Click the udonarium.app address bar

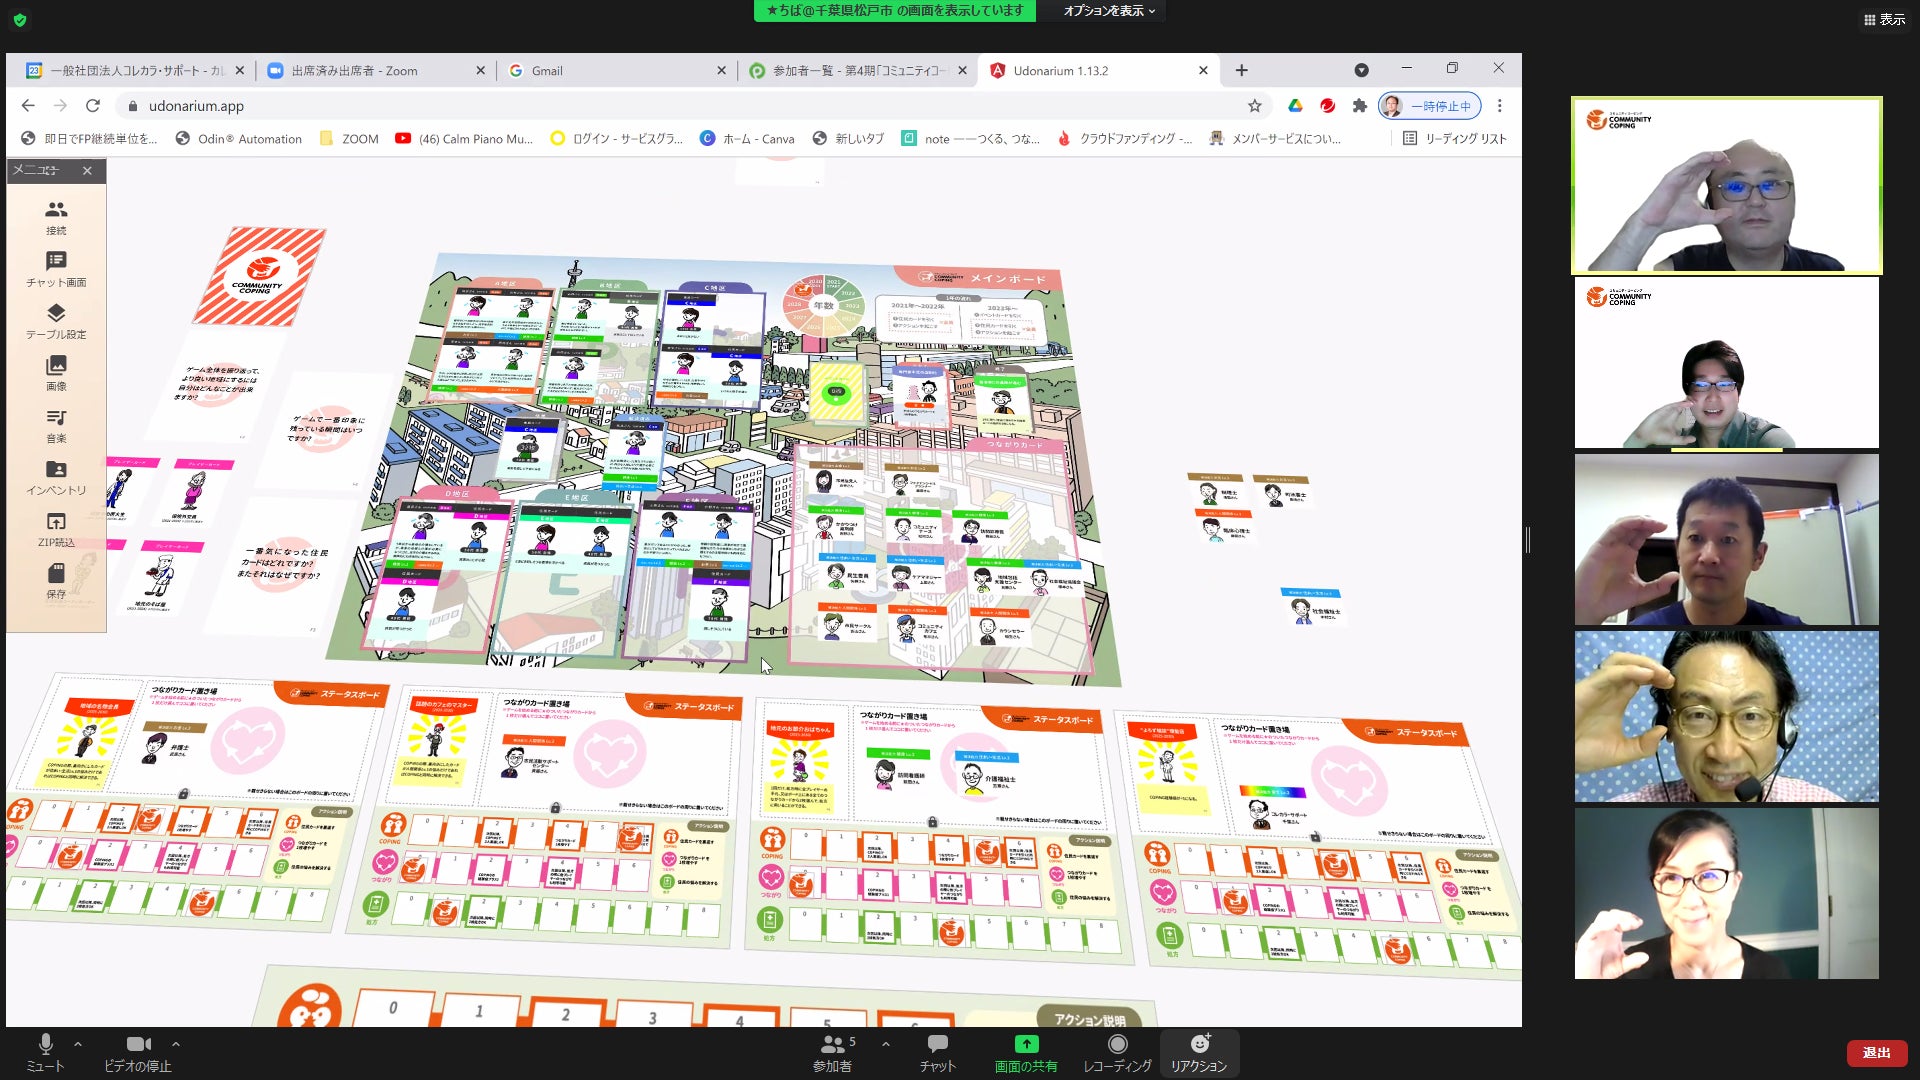196,106
